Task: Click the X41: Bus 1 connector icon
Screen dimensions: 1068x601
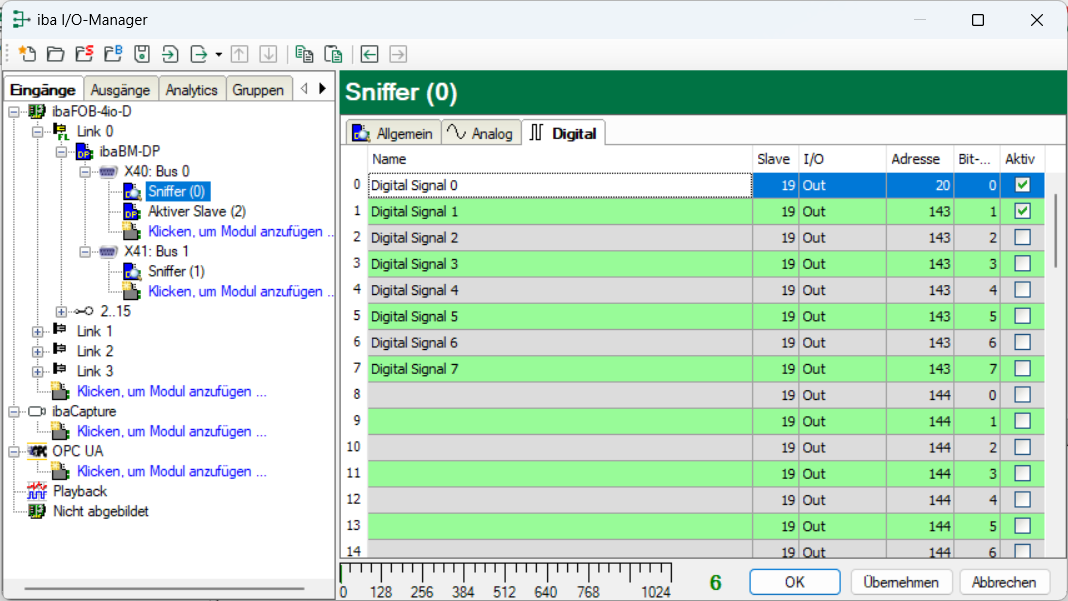Action: [108, 251]
